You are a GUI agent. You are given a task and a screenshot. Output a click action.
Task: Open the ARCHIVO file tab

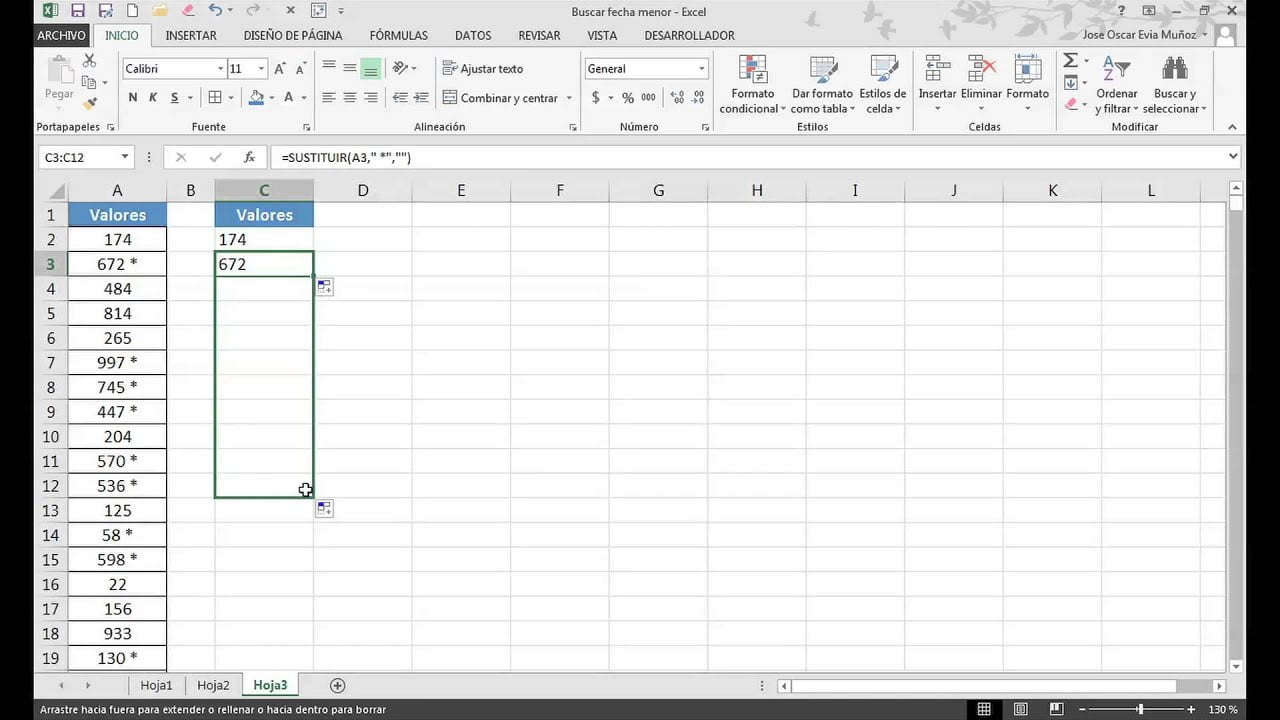coord(62,35)
